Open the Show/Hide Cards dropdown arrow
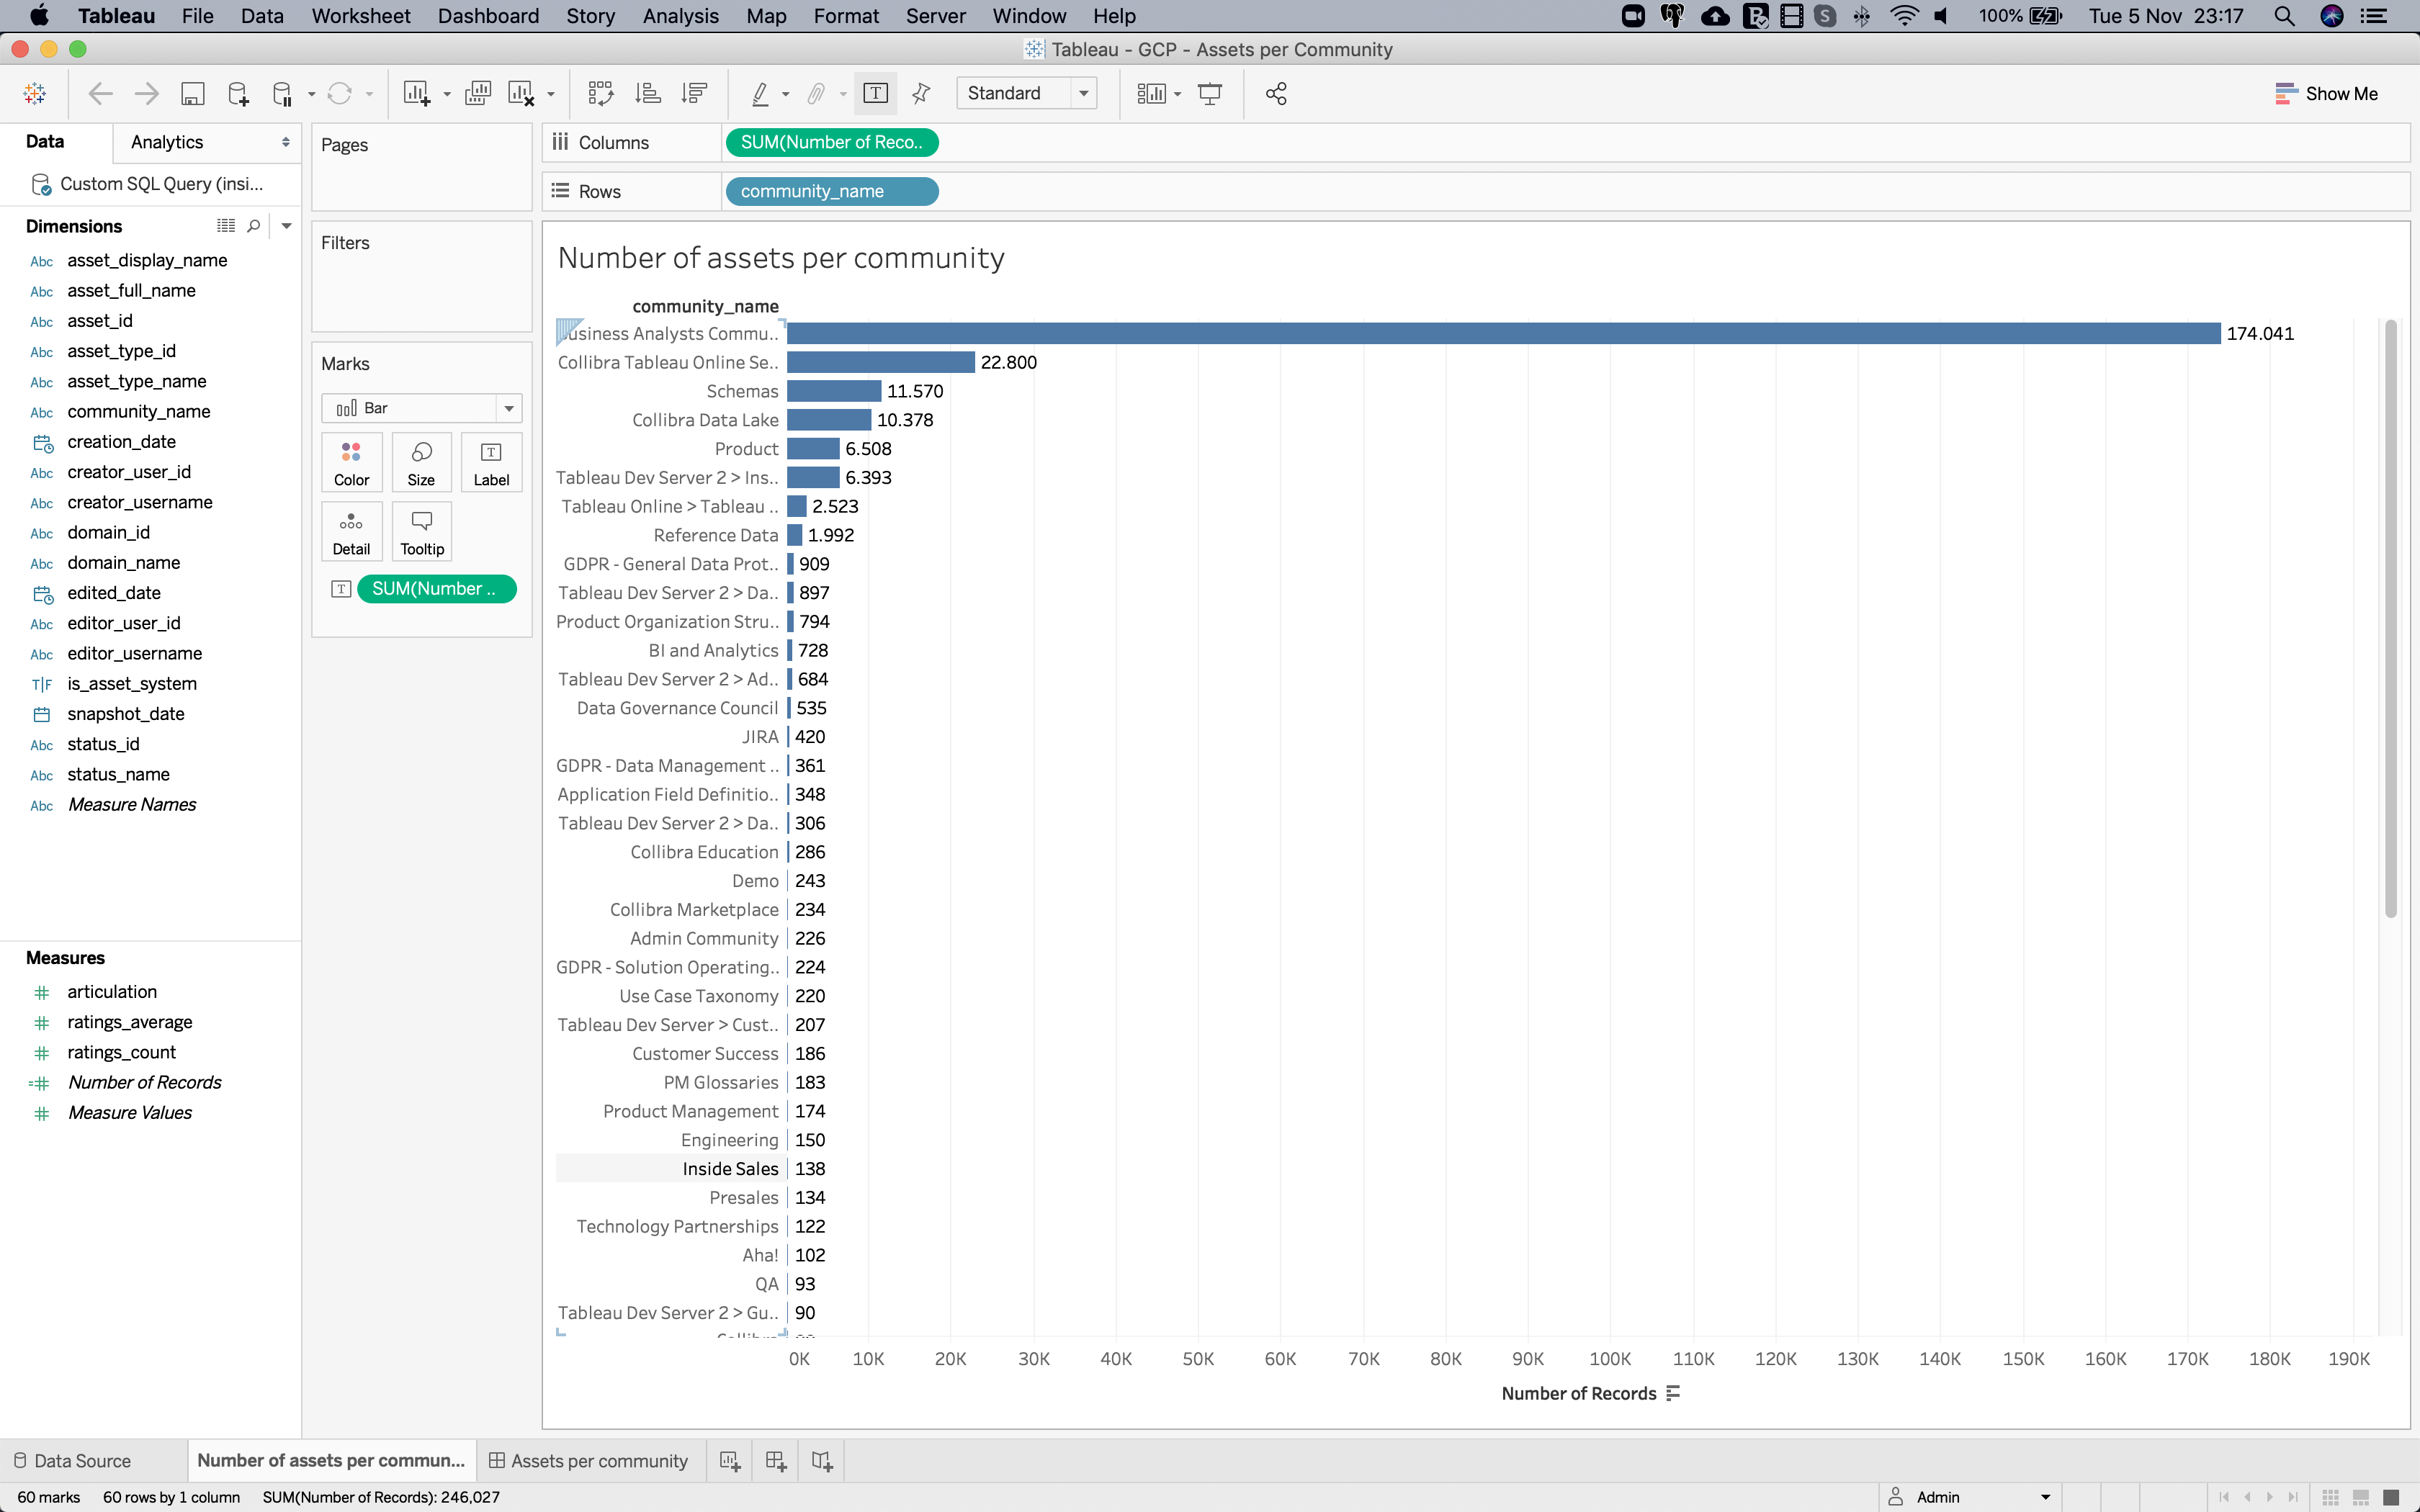 tap(1178, 95)
